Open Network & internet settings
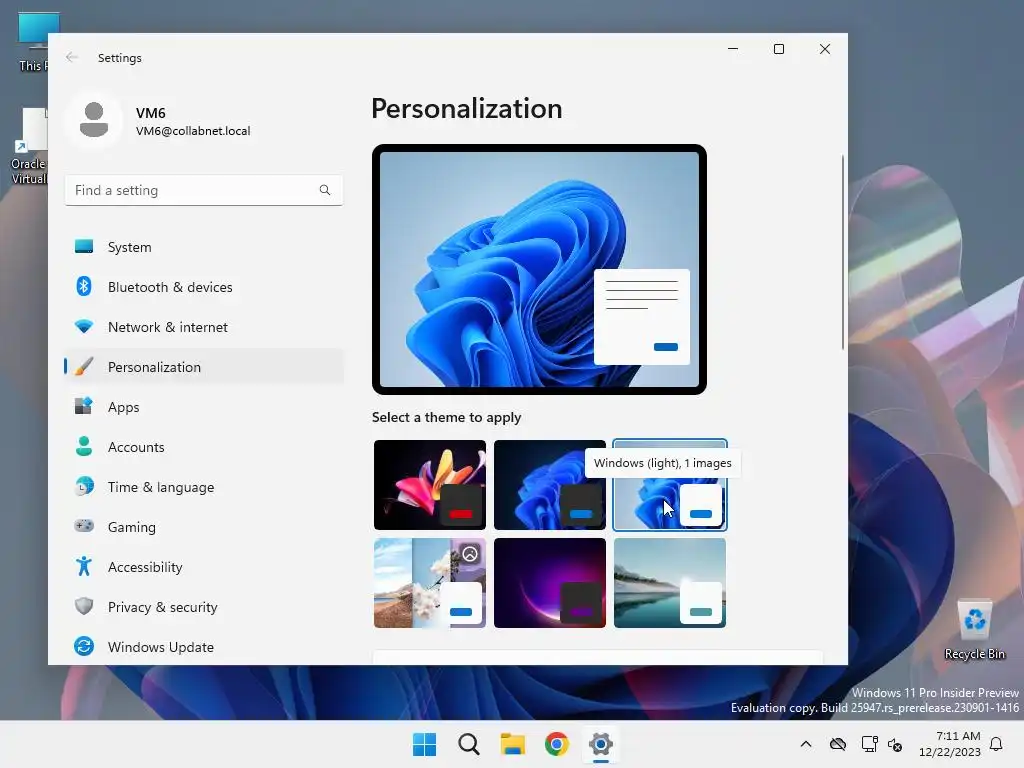This screenshot has height=768, width=1024. 204,327
